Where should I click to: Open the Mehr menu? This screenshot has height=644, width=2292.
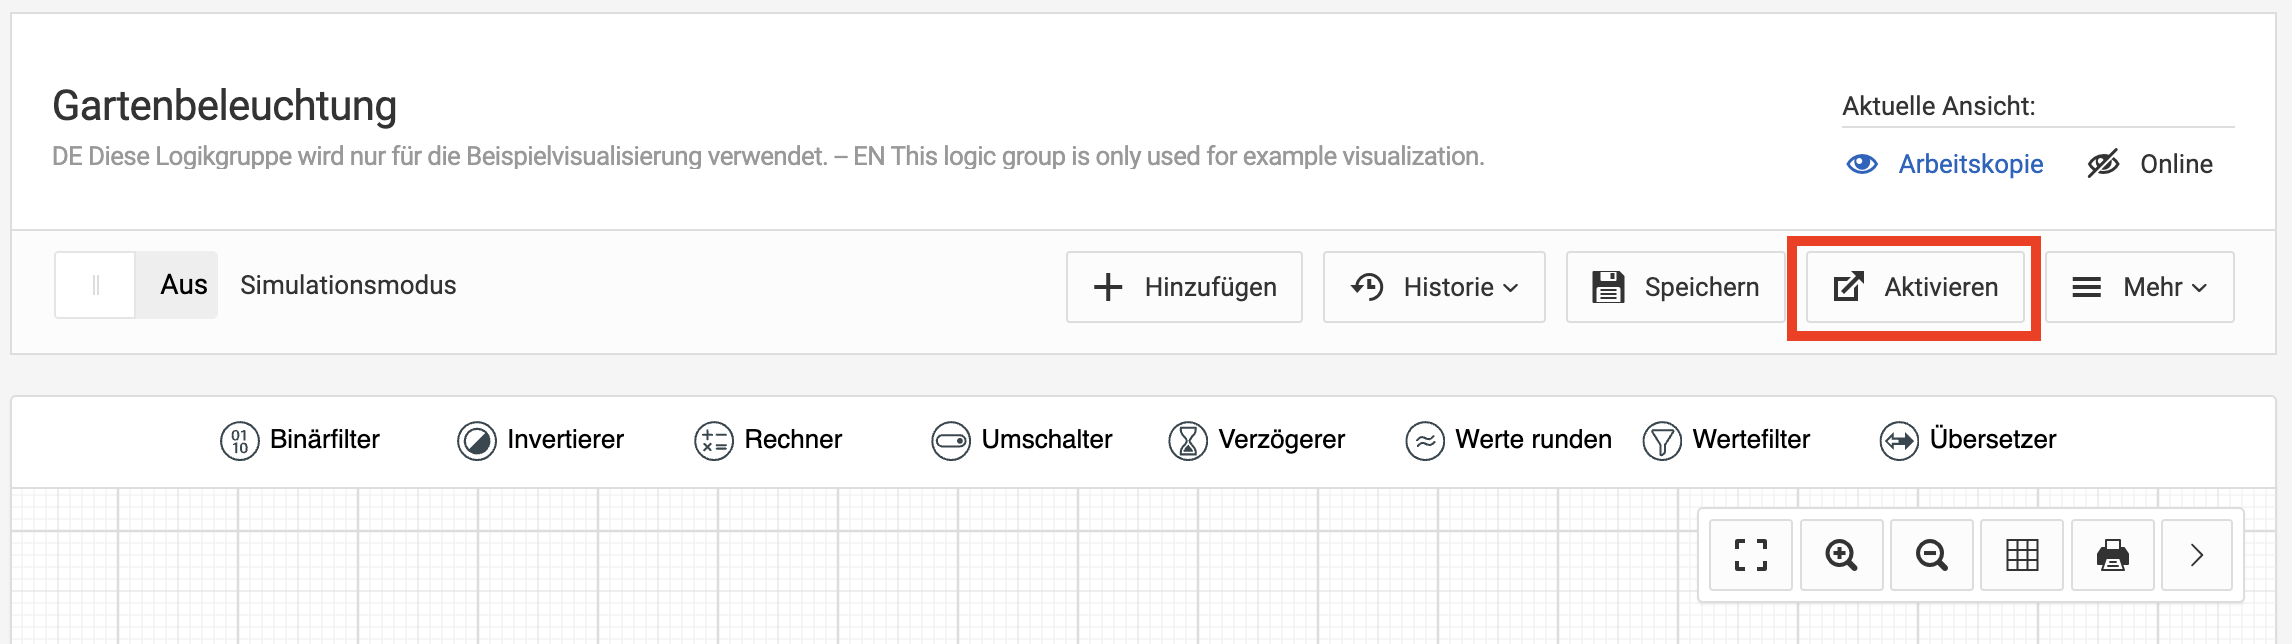pyautogui.click(x=2140, y=287)
